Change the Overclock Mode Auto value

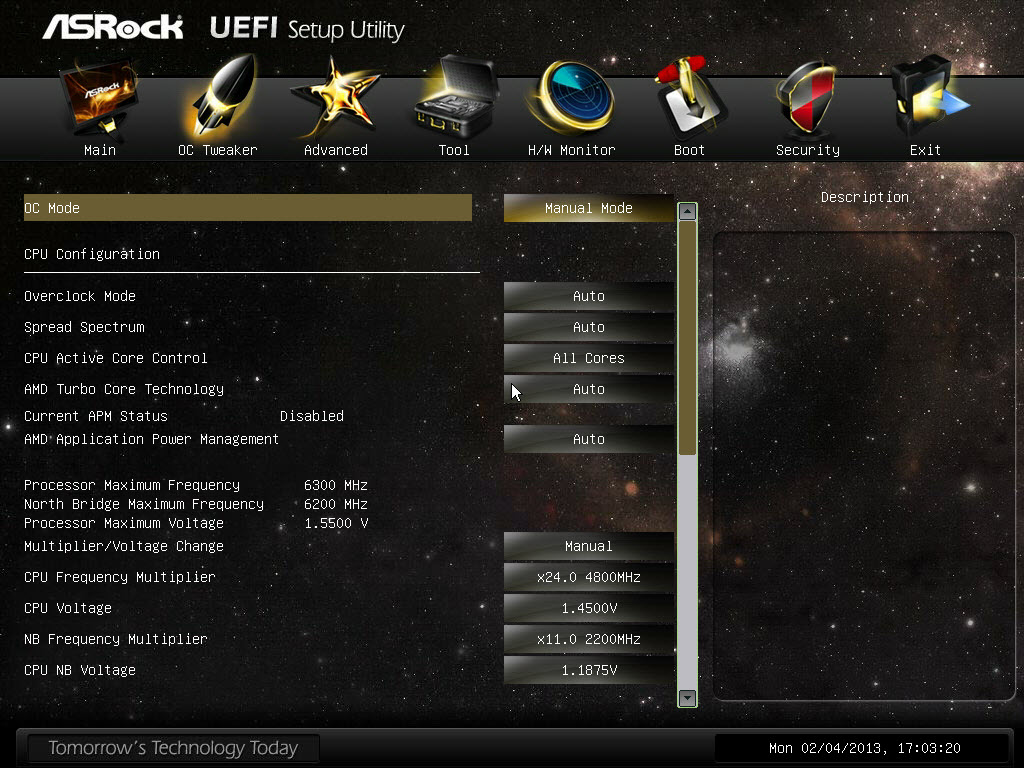588,296
